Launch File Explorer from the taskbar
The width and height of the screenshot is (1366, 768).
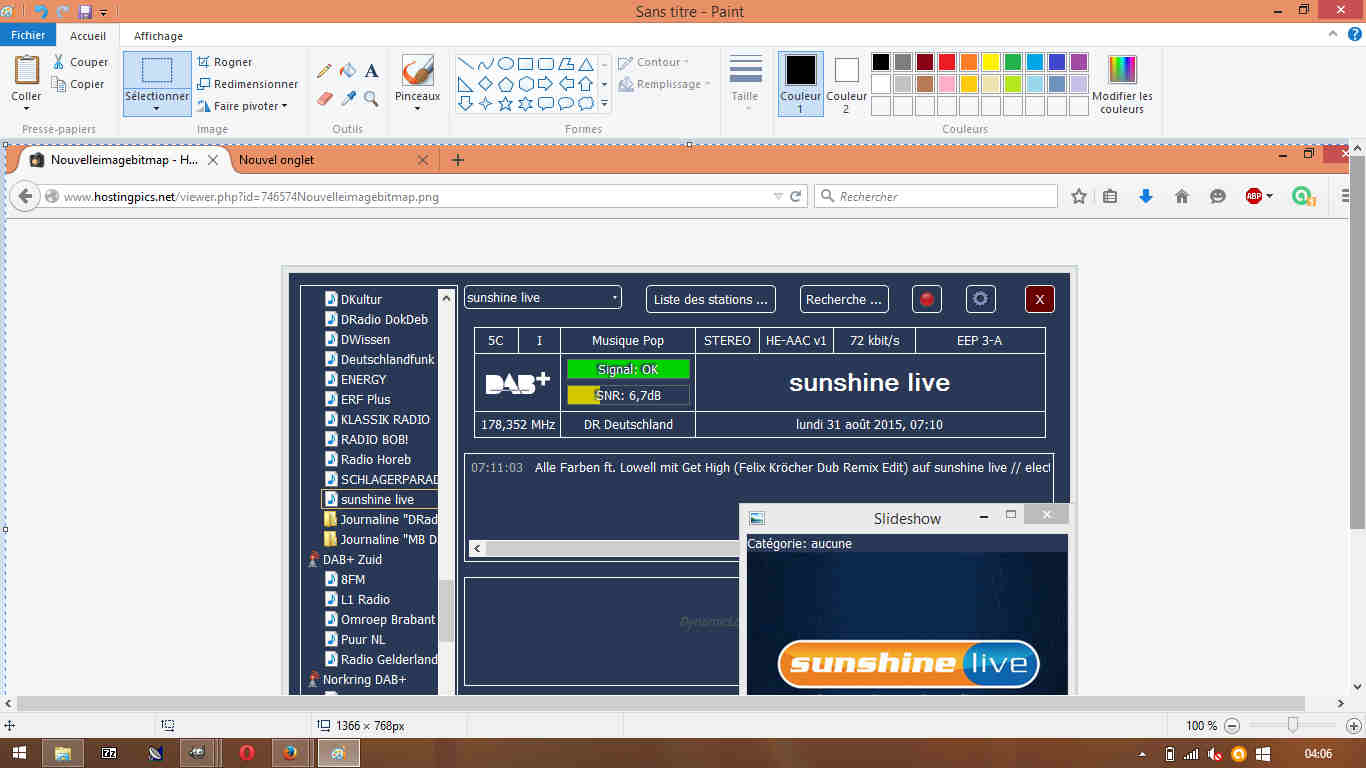(x=62, y=753)
